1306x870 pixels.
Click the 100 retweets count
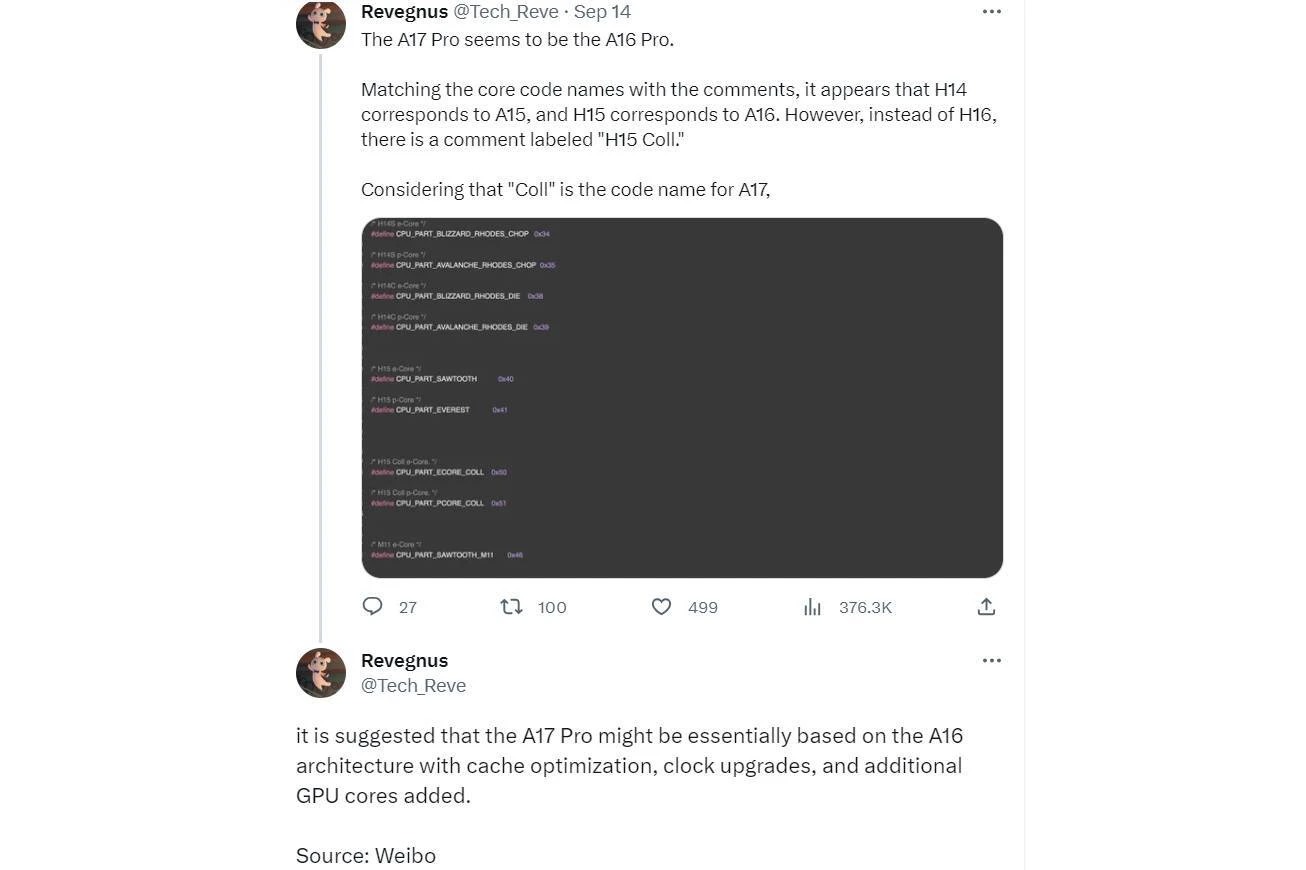pos(552,607)
